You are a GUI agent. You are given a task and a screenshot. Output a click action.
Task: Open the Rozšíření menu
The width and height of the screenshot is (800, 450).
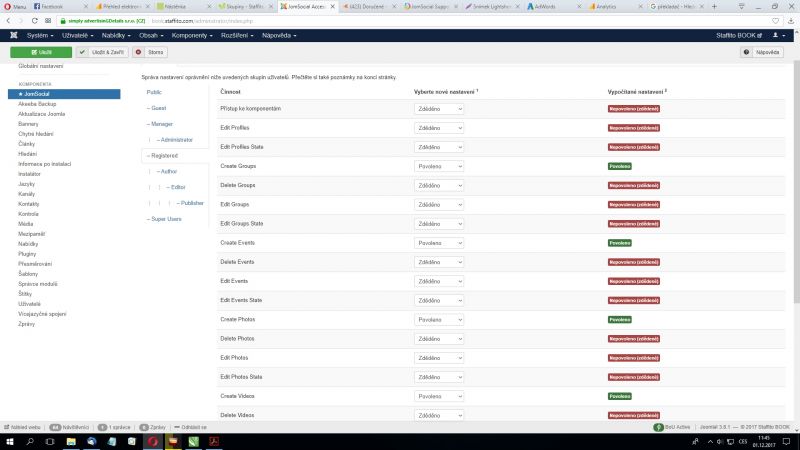coord(237,35)
